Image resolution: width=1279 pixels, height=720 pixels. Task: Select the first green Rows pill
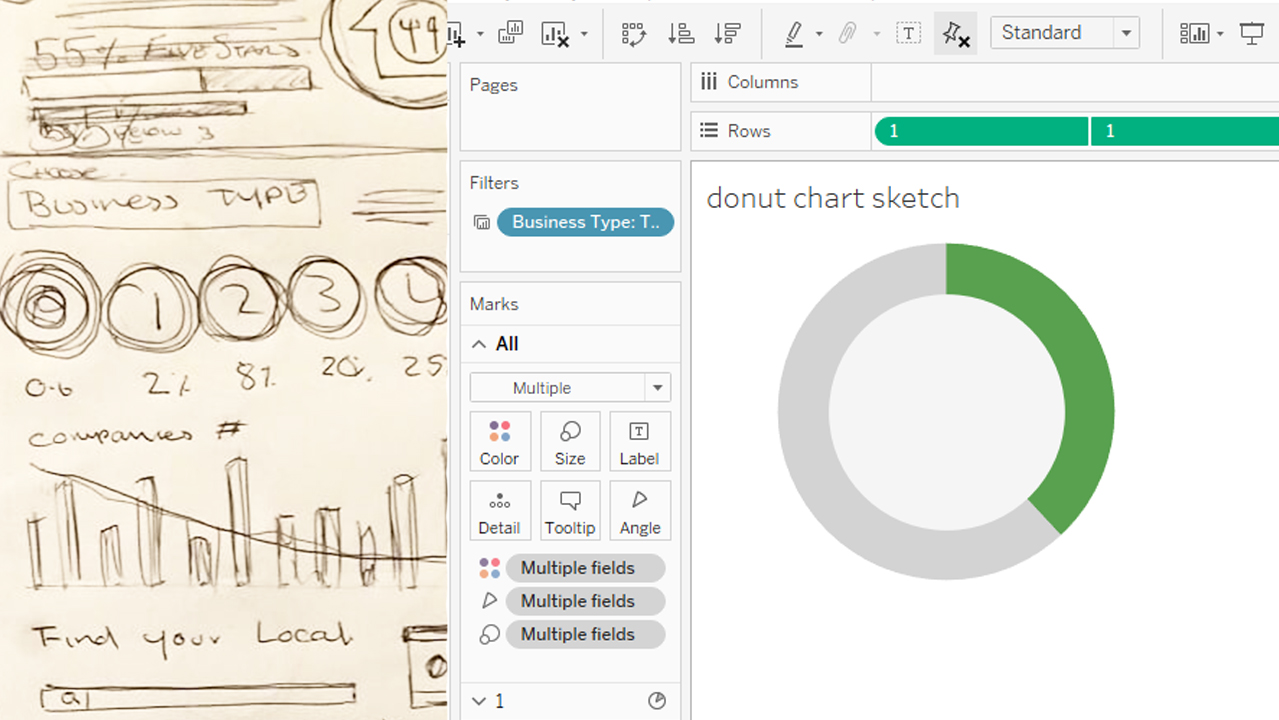(x=980, y=131)
